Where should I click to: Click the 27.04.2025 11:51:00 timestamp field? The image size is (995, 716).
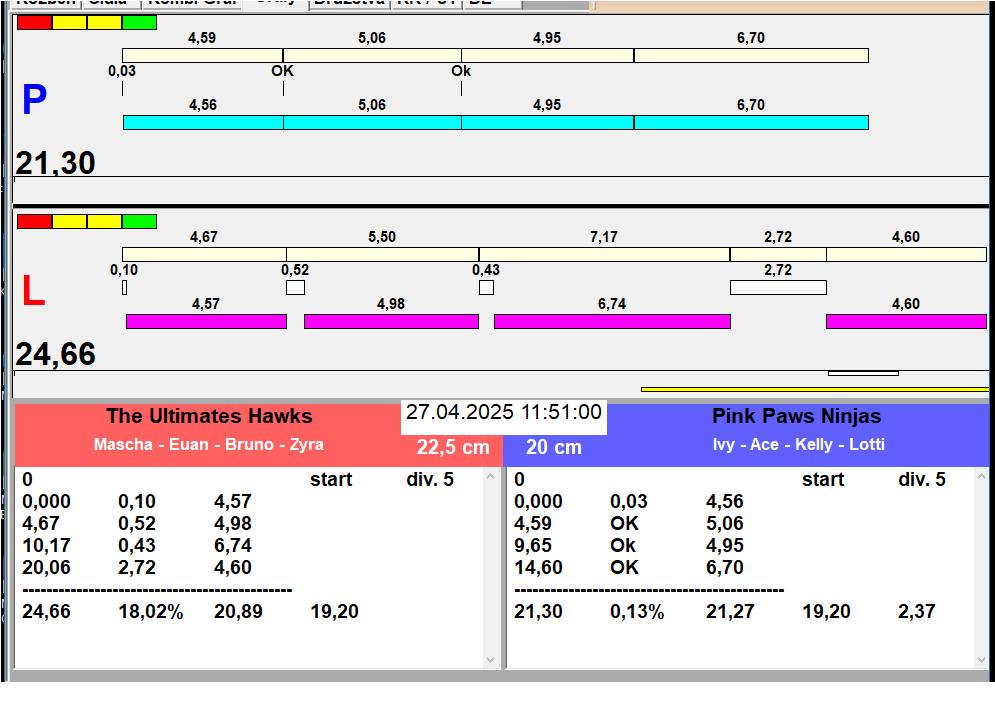point(504,413)
